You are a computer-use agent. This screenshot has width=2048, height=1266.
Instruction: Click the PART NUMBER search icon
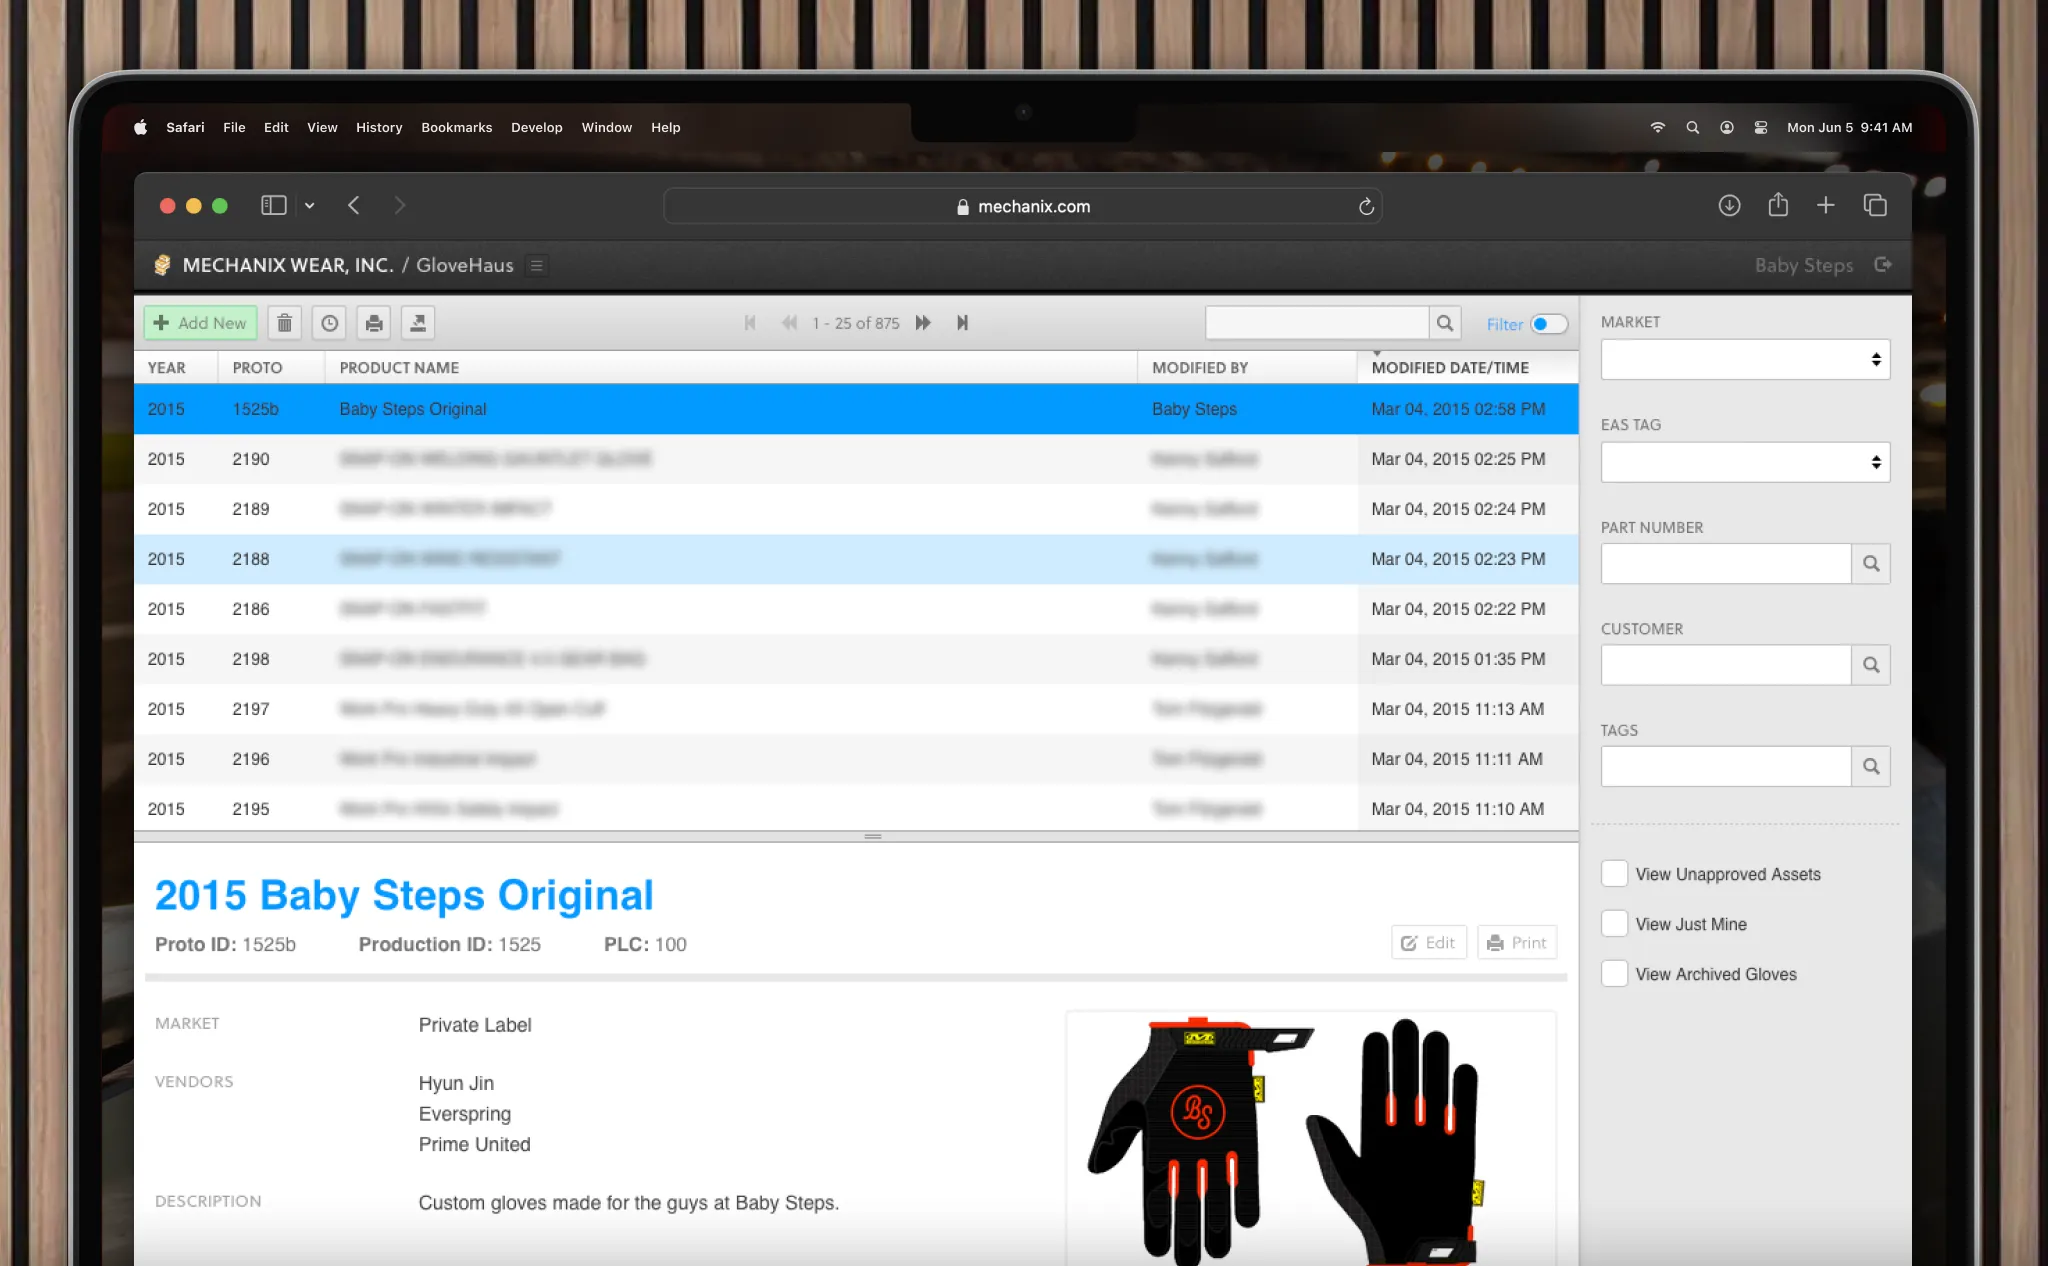point(1871,564)
